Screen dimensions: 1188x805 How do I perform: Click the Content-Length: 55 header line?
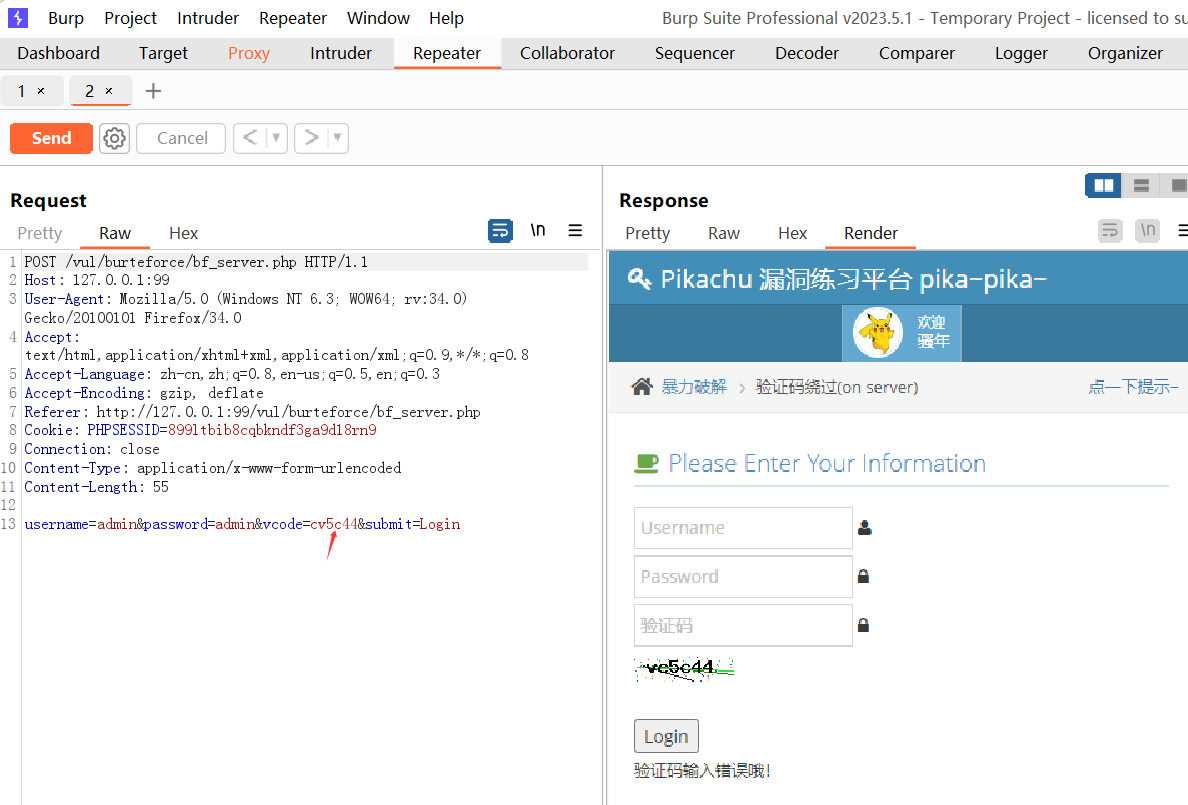[96, 487]
